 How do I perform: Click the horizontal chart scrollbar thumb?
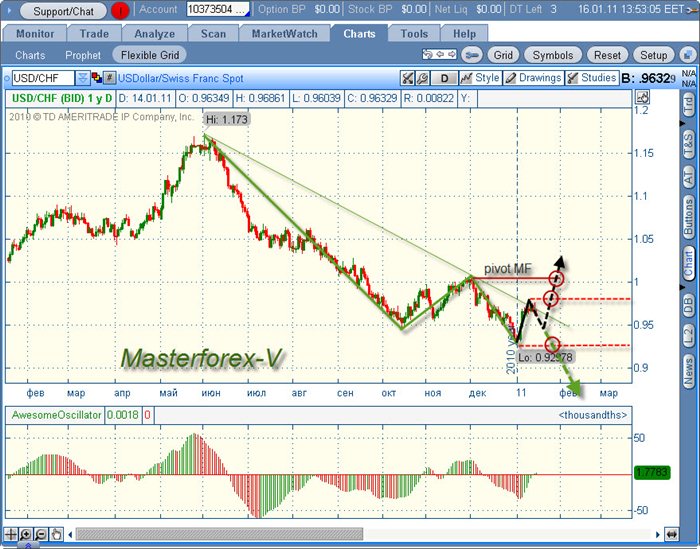[219, 534]
